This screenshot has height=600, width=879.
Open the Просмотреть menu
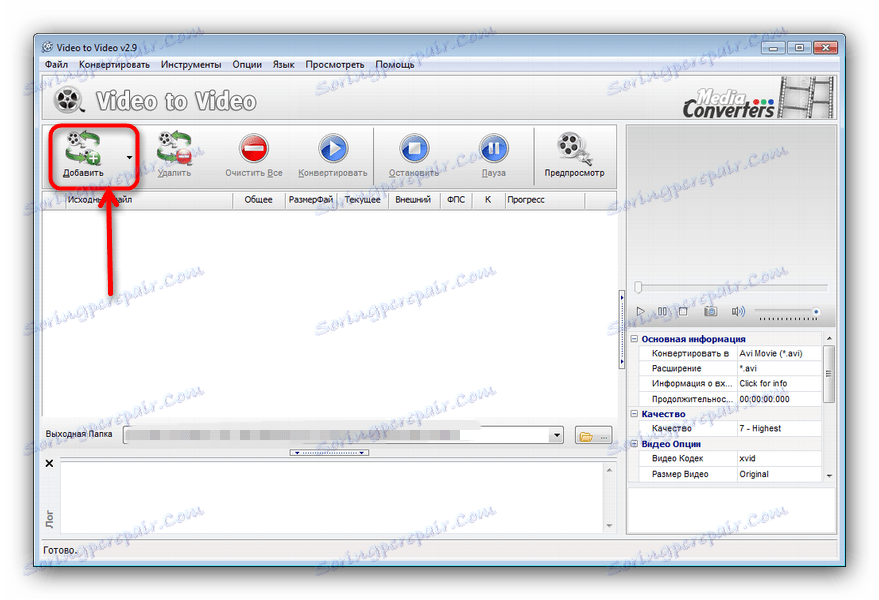[x=335, y=64]
